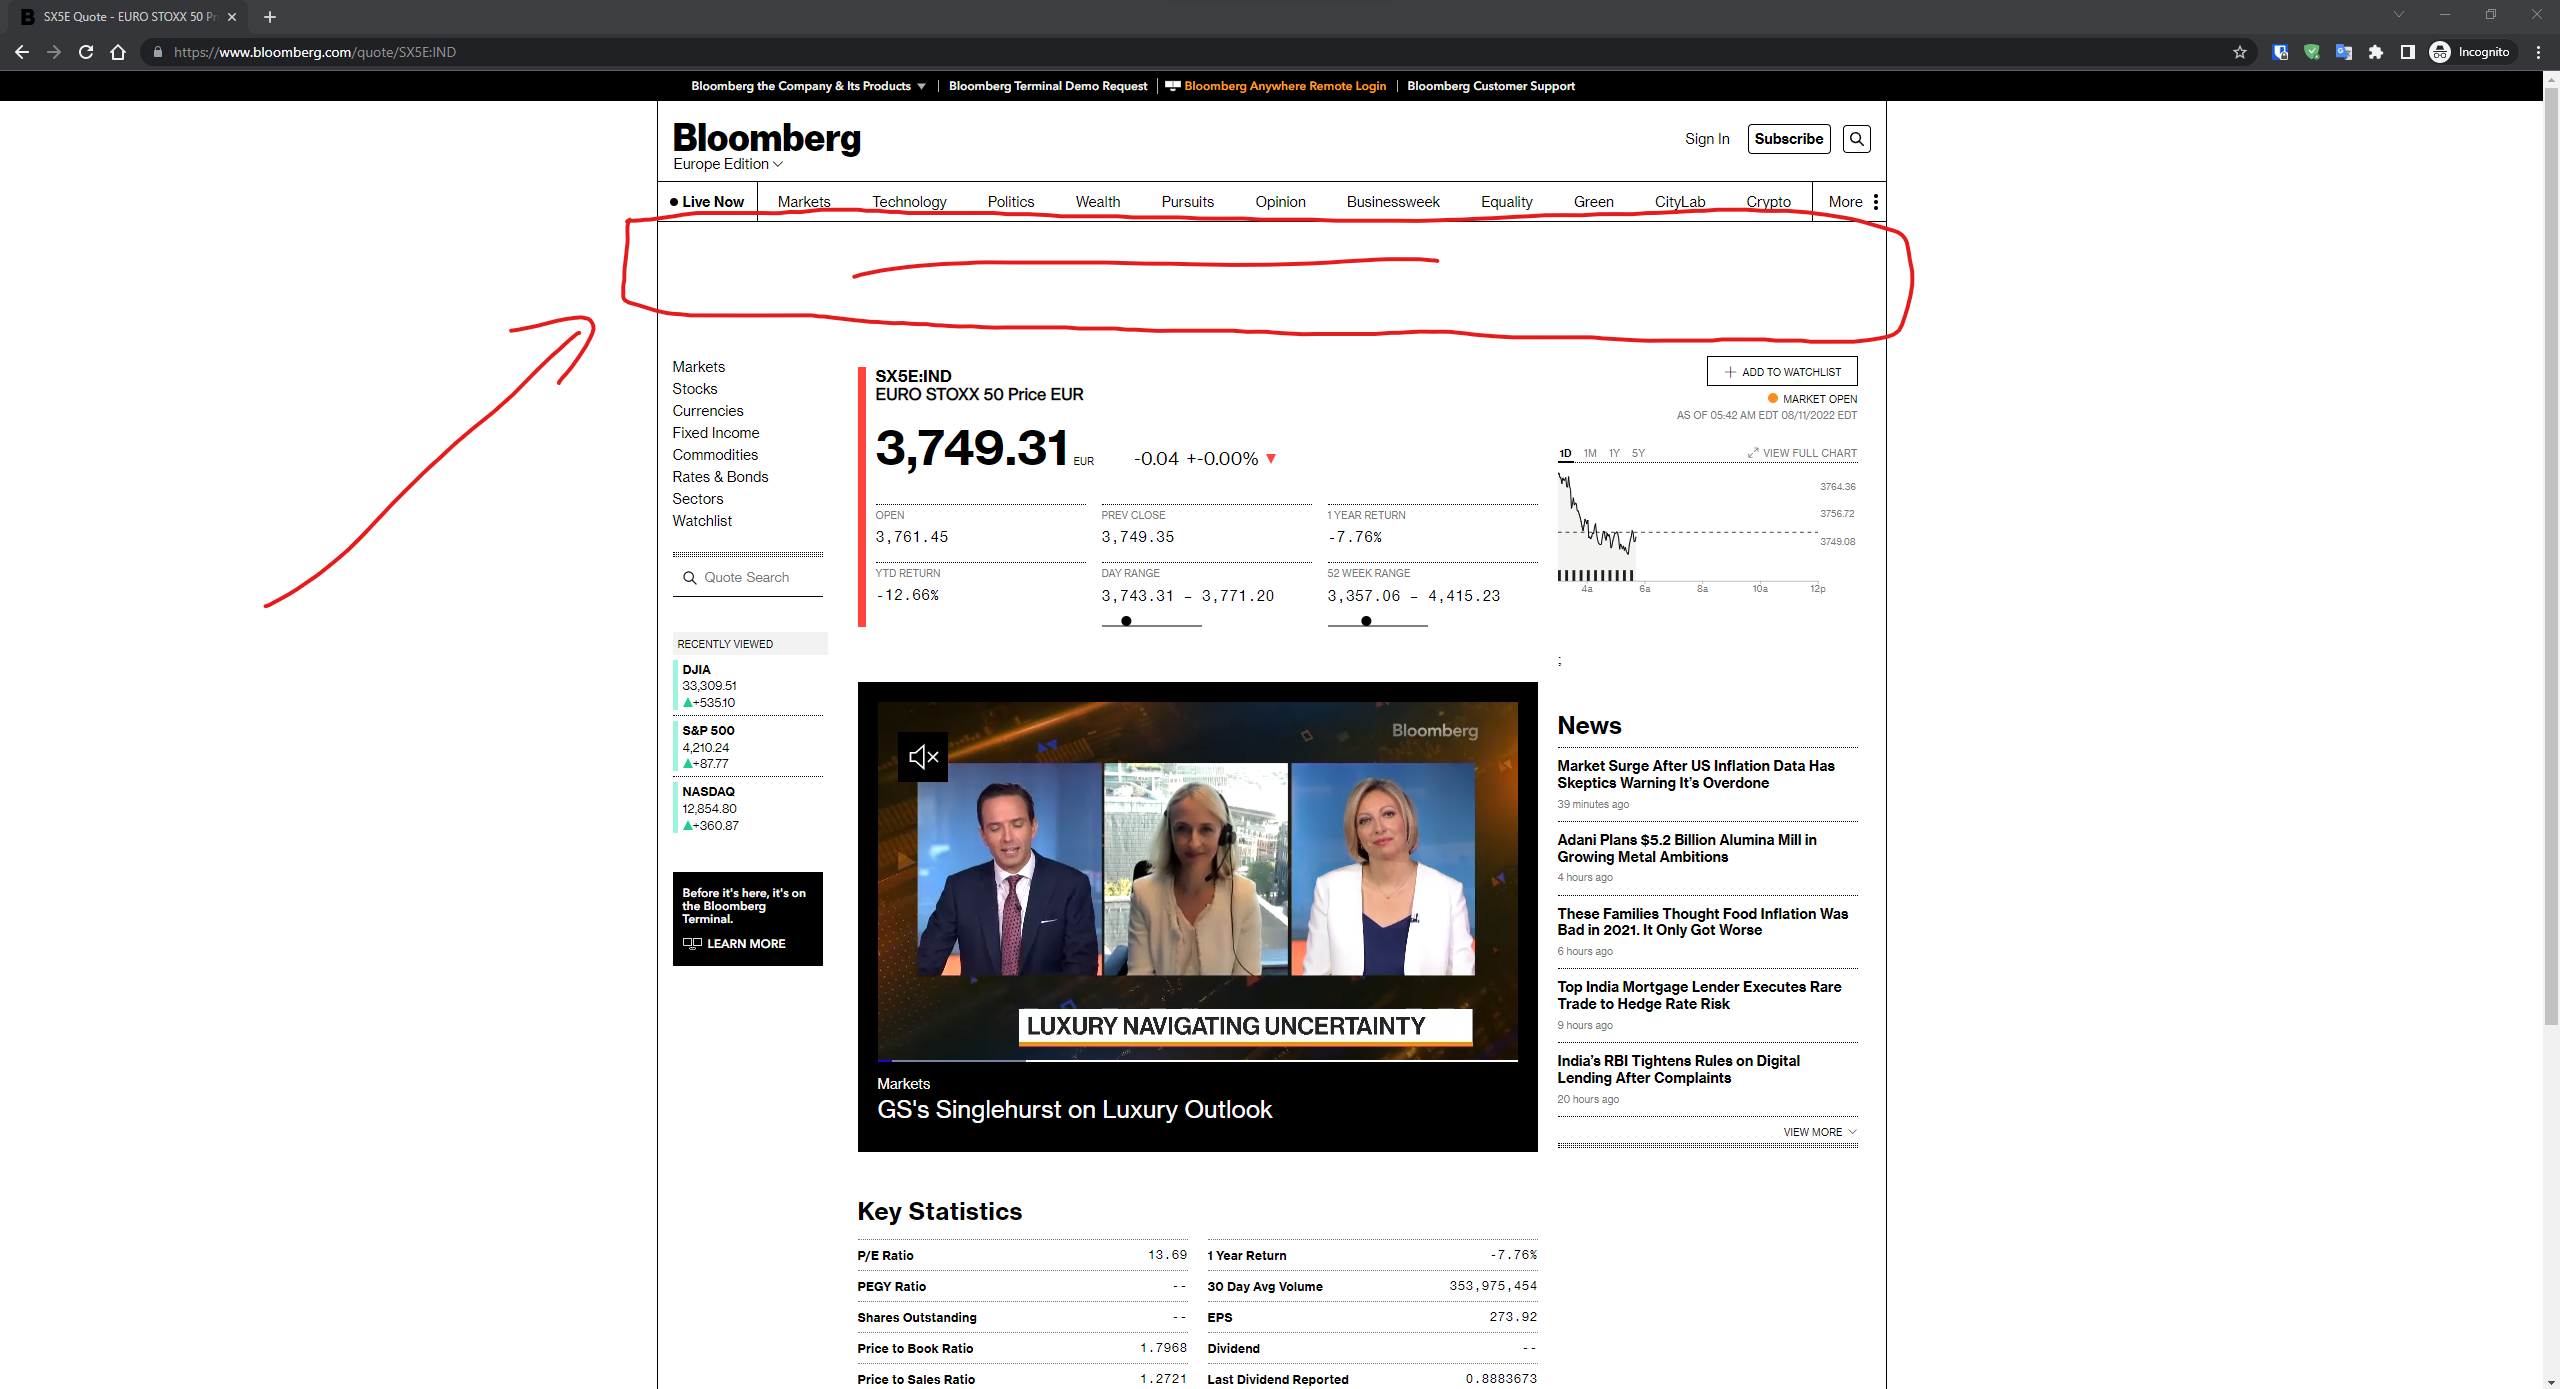Click the Subscribe button
2560x1389 pixels.
coord(1788,139)
